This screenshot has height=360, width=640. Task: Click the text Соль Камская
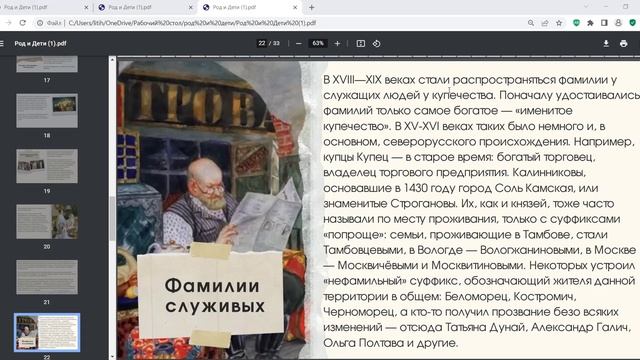[534, 188]
